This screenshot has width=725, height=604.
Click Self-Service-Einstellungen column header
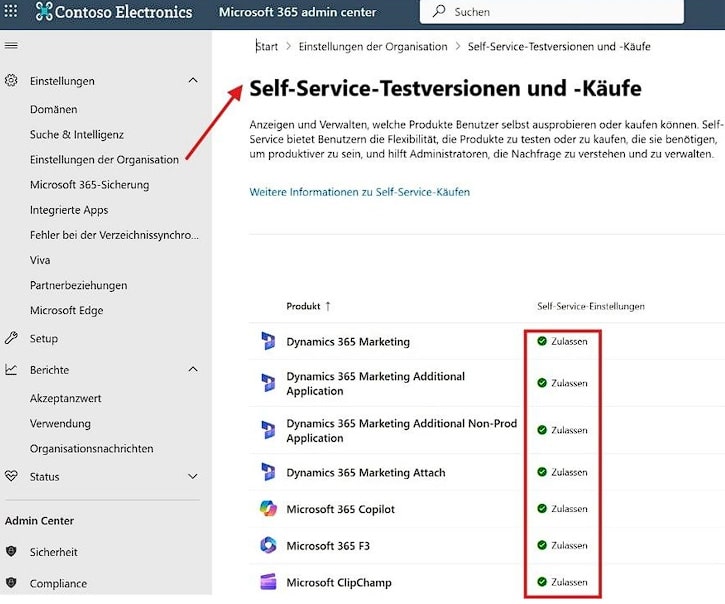[x=591, y=306]
